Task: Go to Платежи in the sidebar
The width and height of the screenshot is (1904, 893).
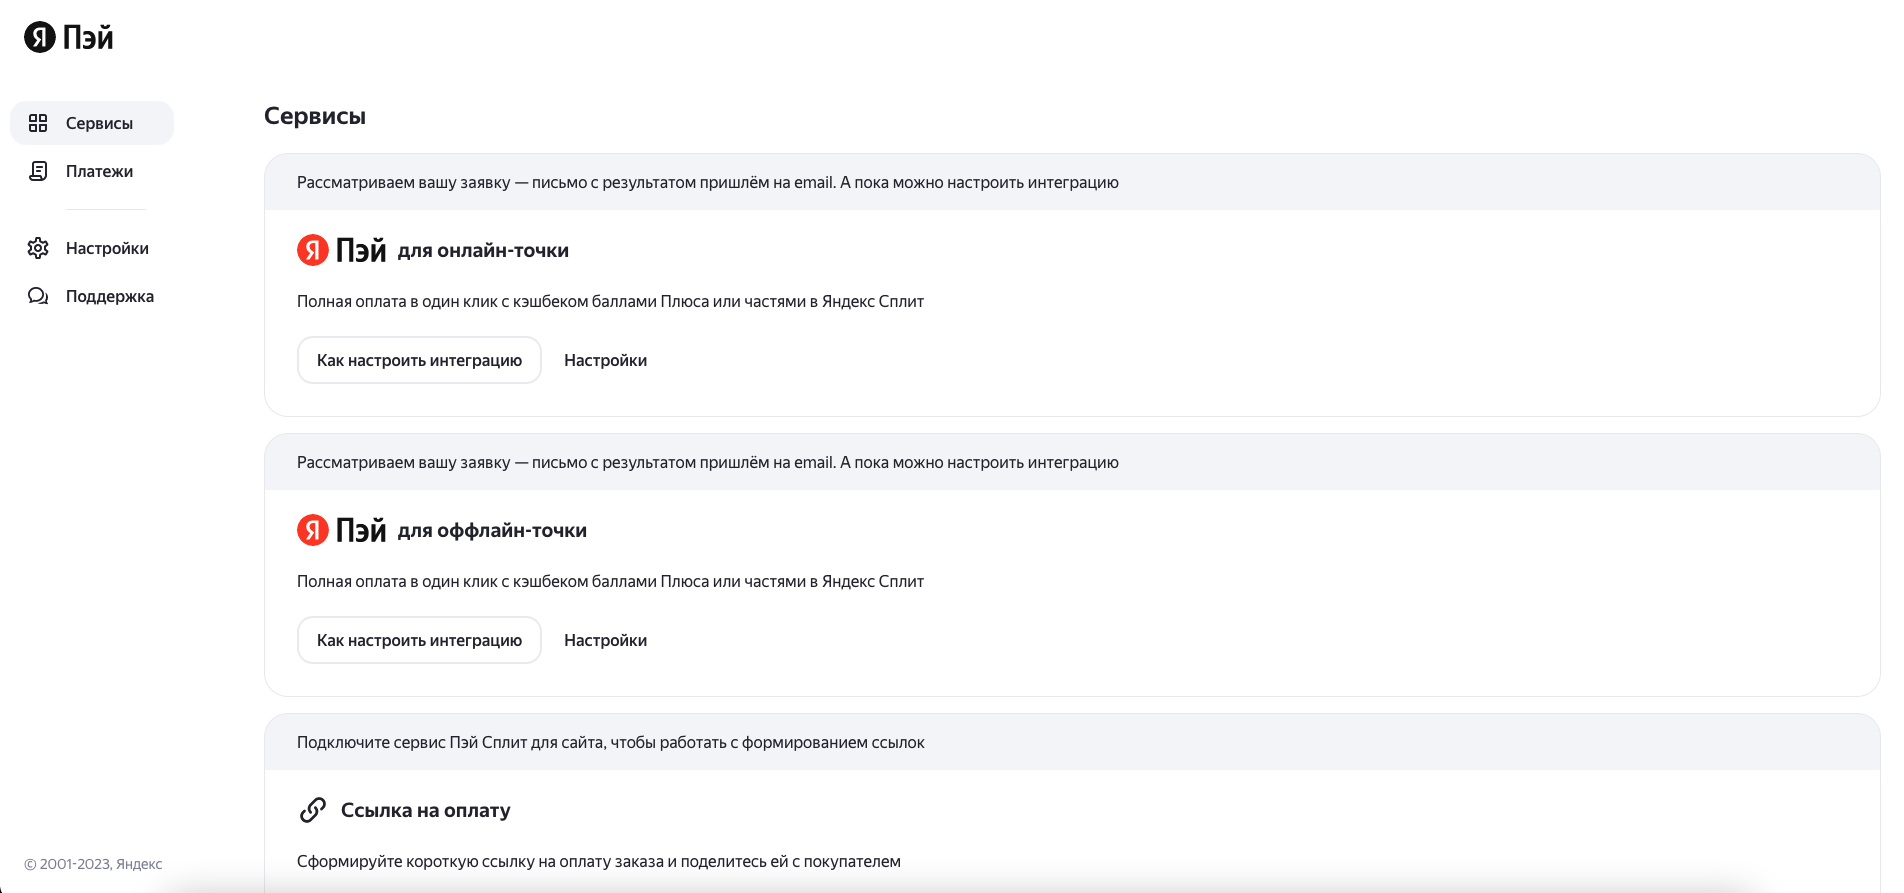Action: point(99,171)
